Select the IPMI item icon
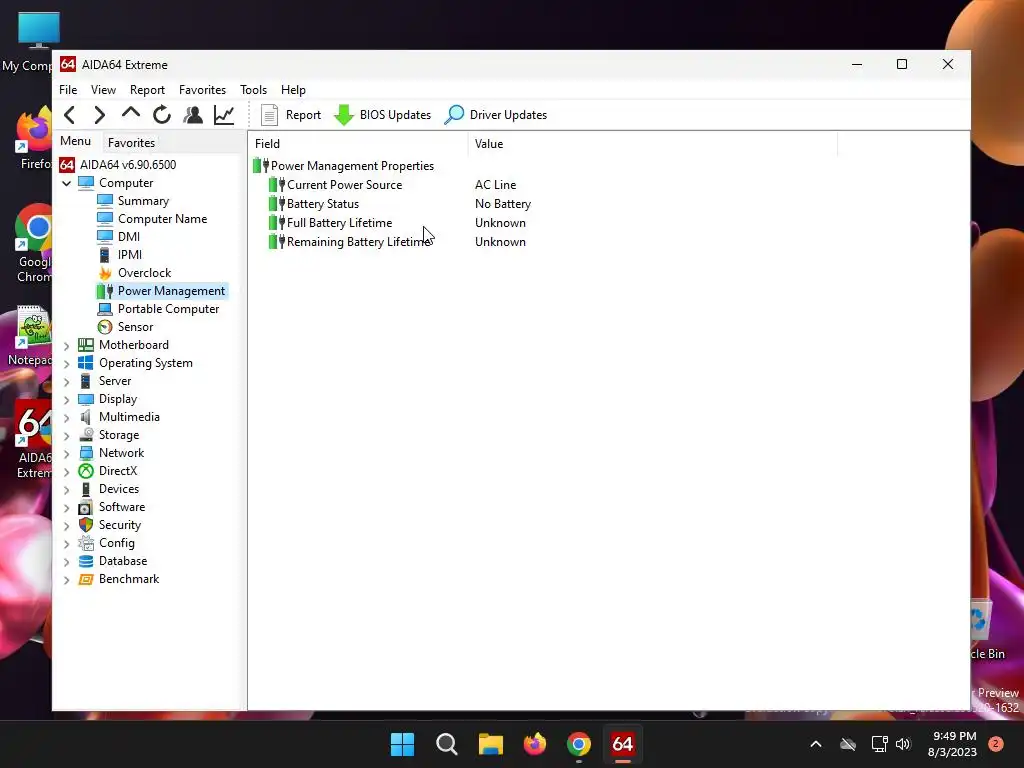This screenshot has height=768, width=1024. (104, 255)
